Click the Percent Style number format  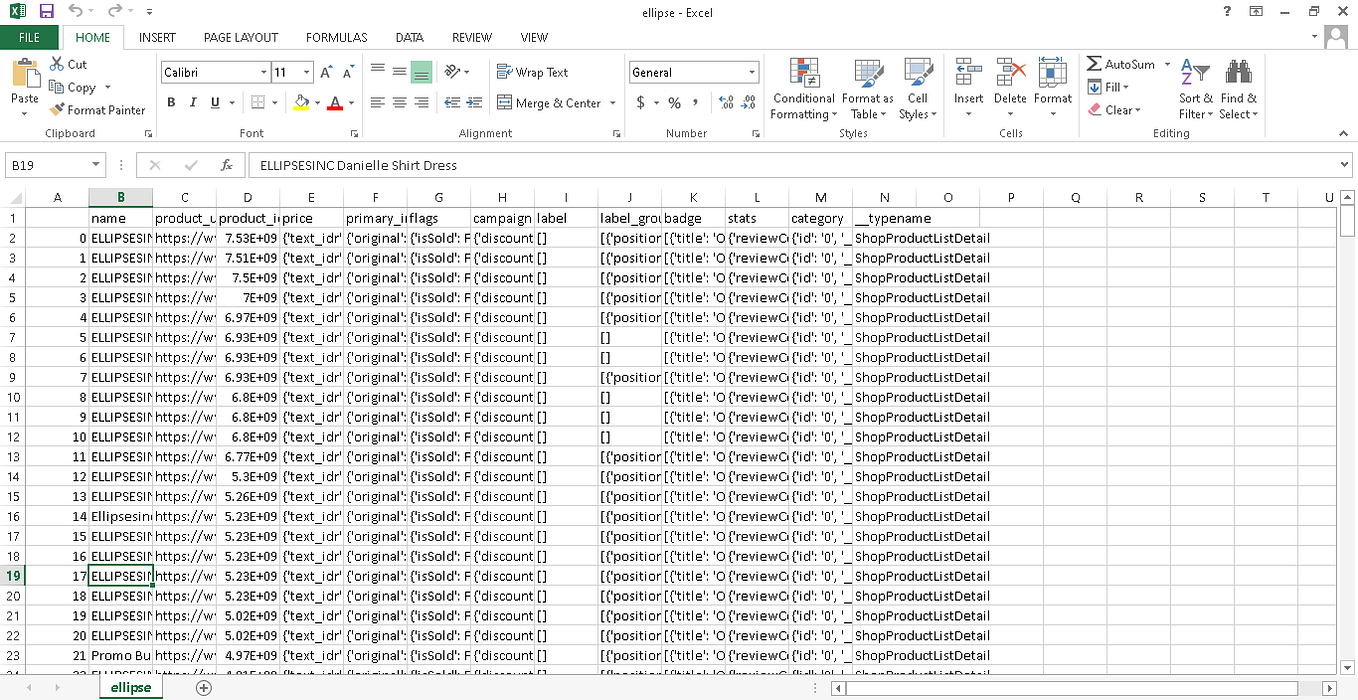coord(675,101)
